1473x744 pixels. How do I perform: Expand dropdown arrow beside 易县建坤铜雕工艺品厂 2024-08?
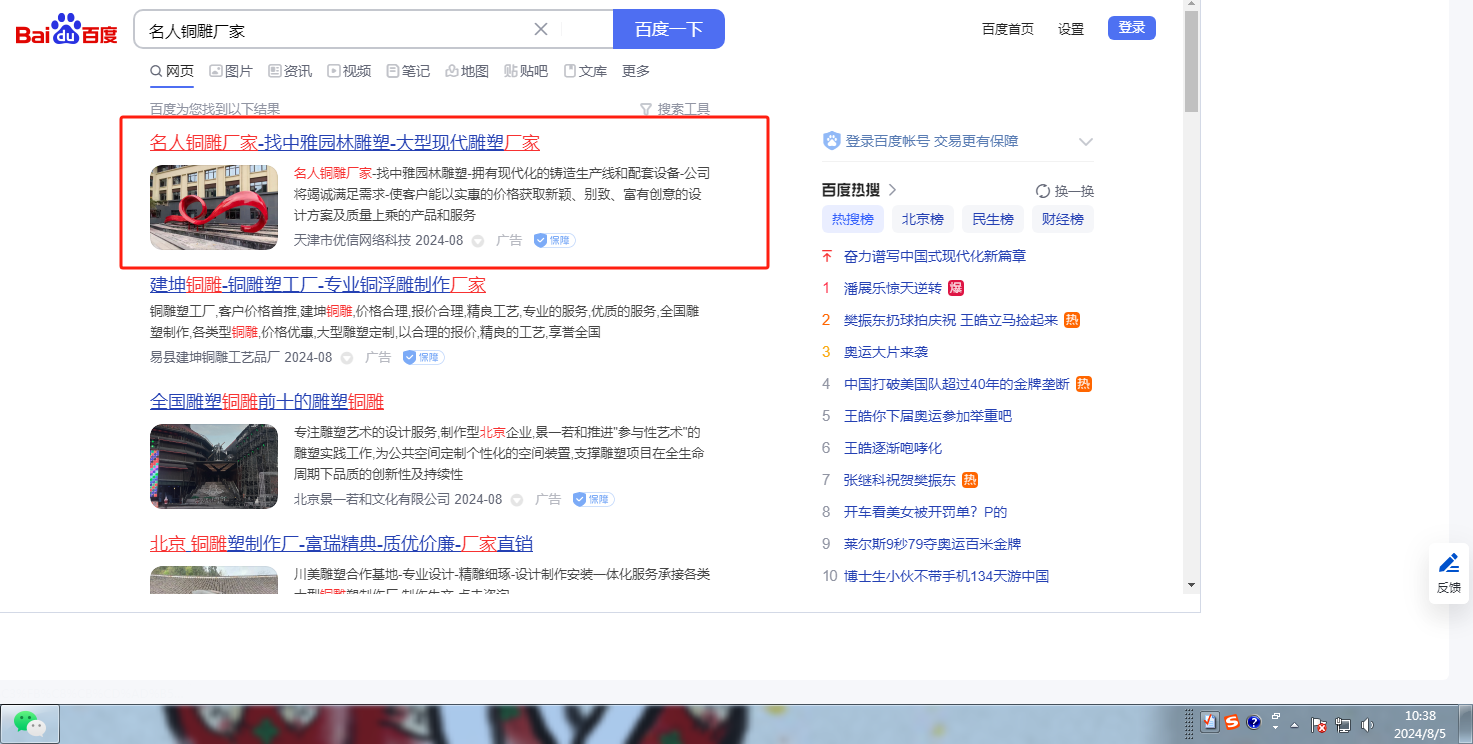(x=347, y=357)
